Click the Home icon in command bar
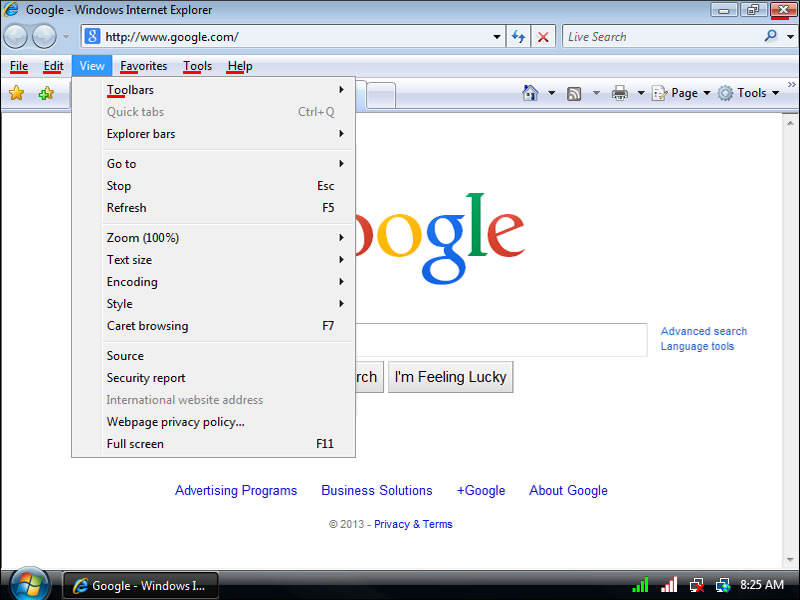Viewport: 800px width, 600px height. [x=531, y=93]
